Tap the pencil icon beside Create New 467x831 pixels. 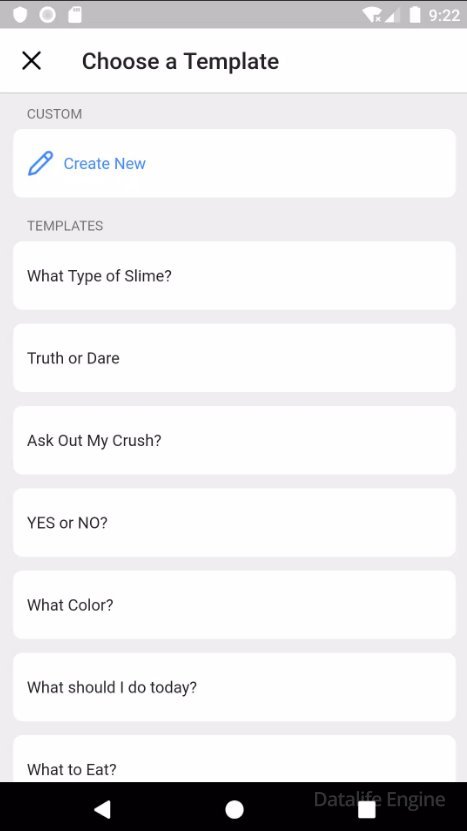click(41, 163)
